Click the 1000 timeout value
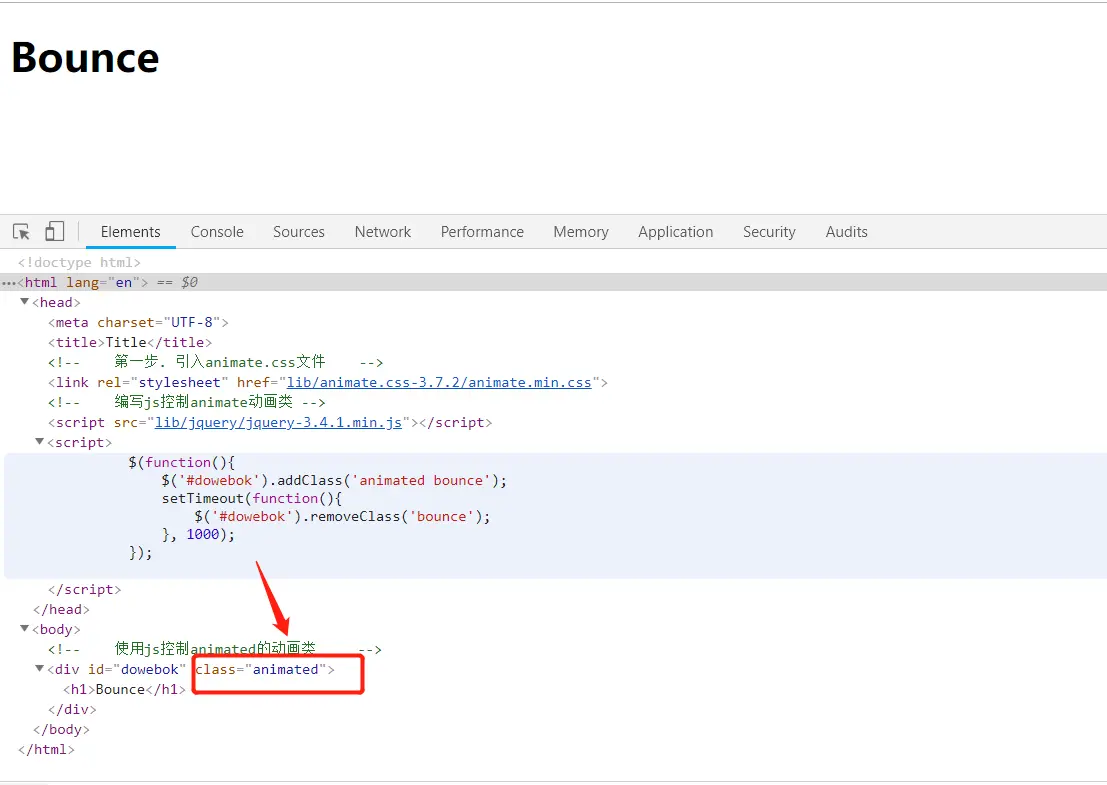 203,534
